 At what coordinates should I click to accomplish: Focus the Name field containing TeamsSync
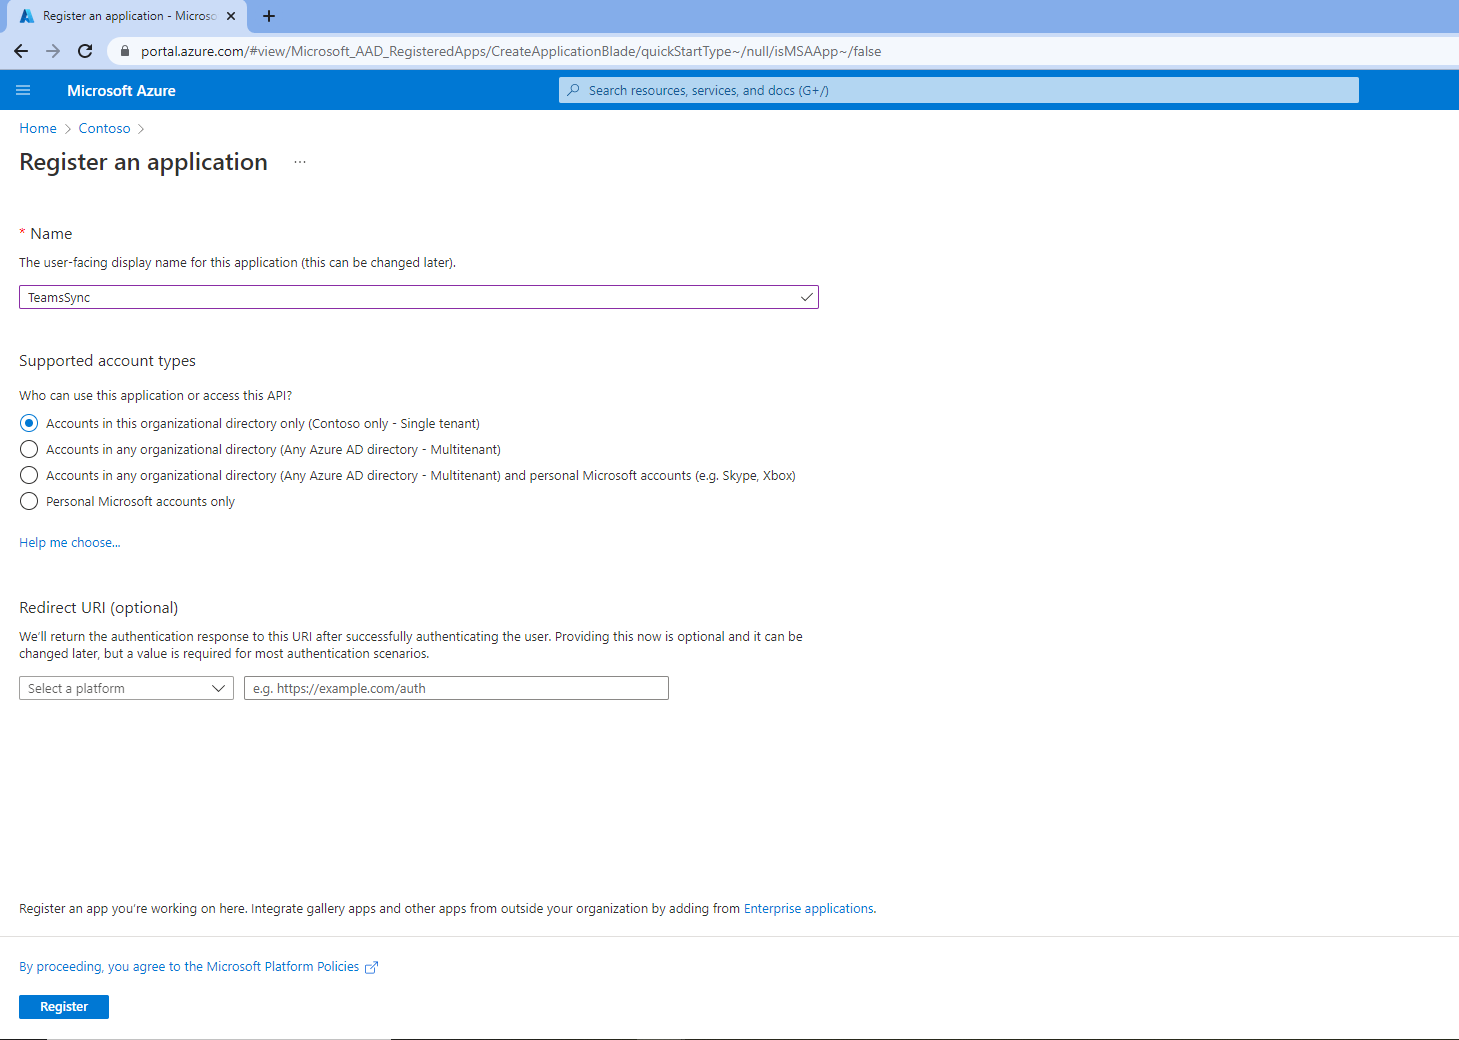pos(419,297)
